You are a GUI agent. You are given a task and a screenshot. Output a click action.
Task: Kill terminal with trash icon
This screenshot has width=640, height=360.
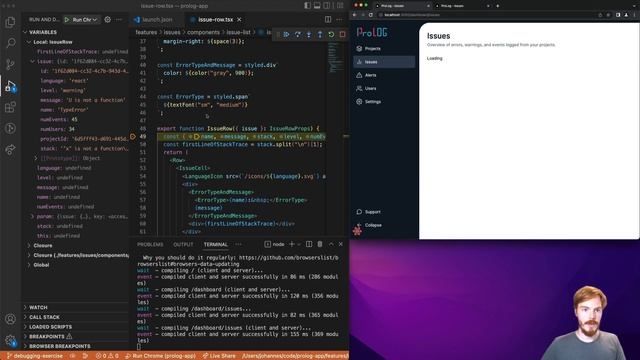pos(320,244)
